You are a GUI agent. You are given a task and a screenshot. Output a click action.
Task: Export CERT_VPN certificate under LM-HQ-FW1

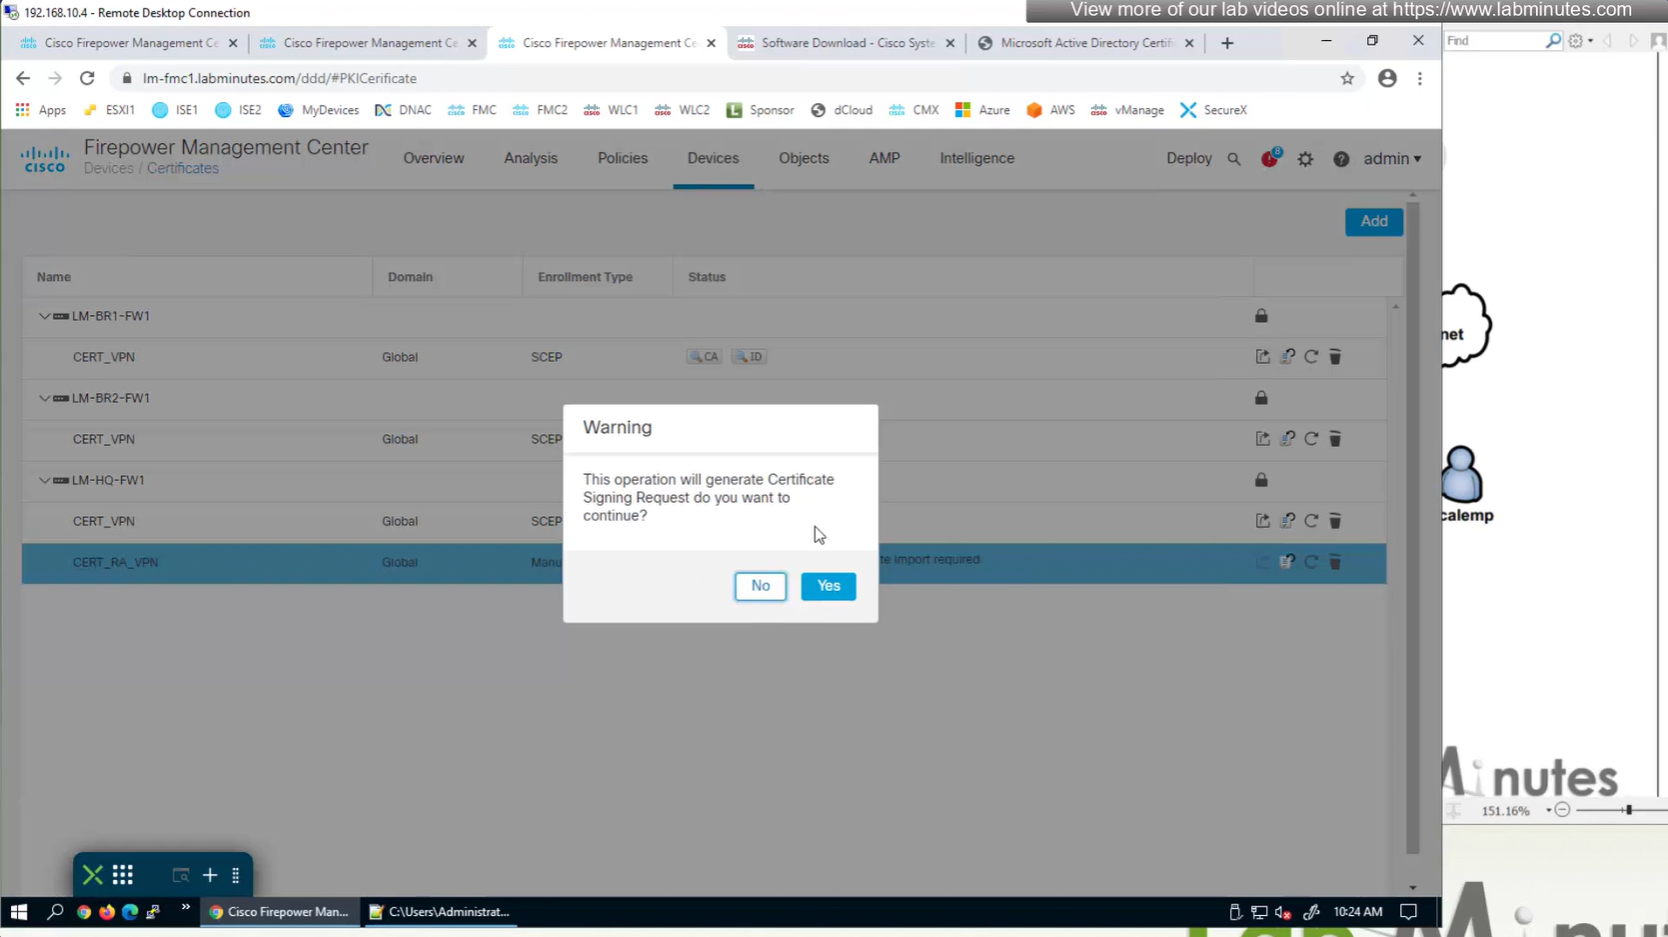click(1263, 521)
